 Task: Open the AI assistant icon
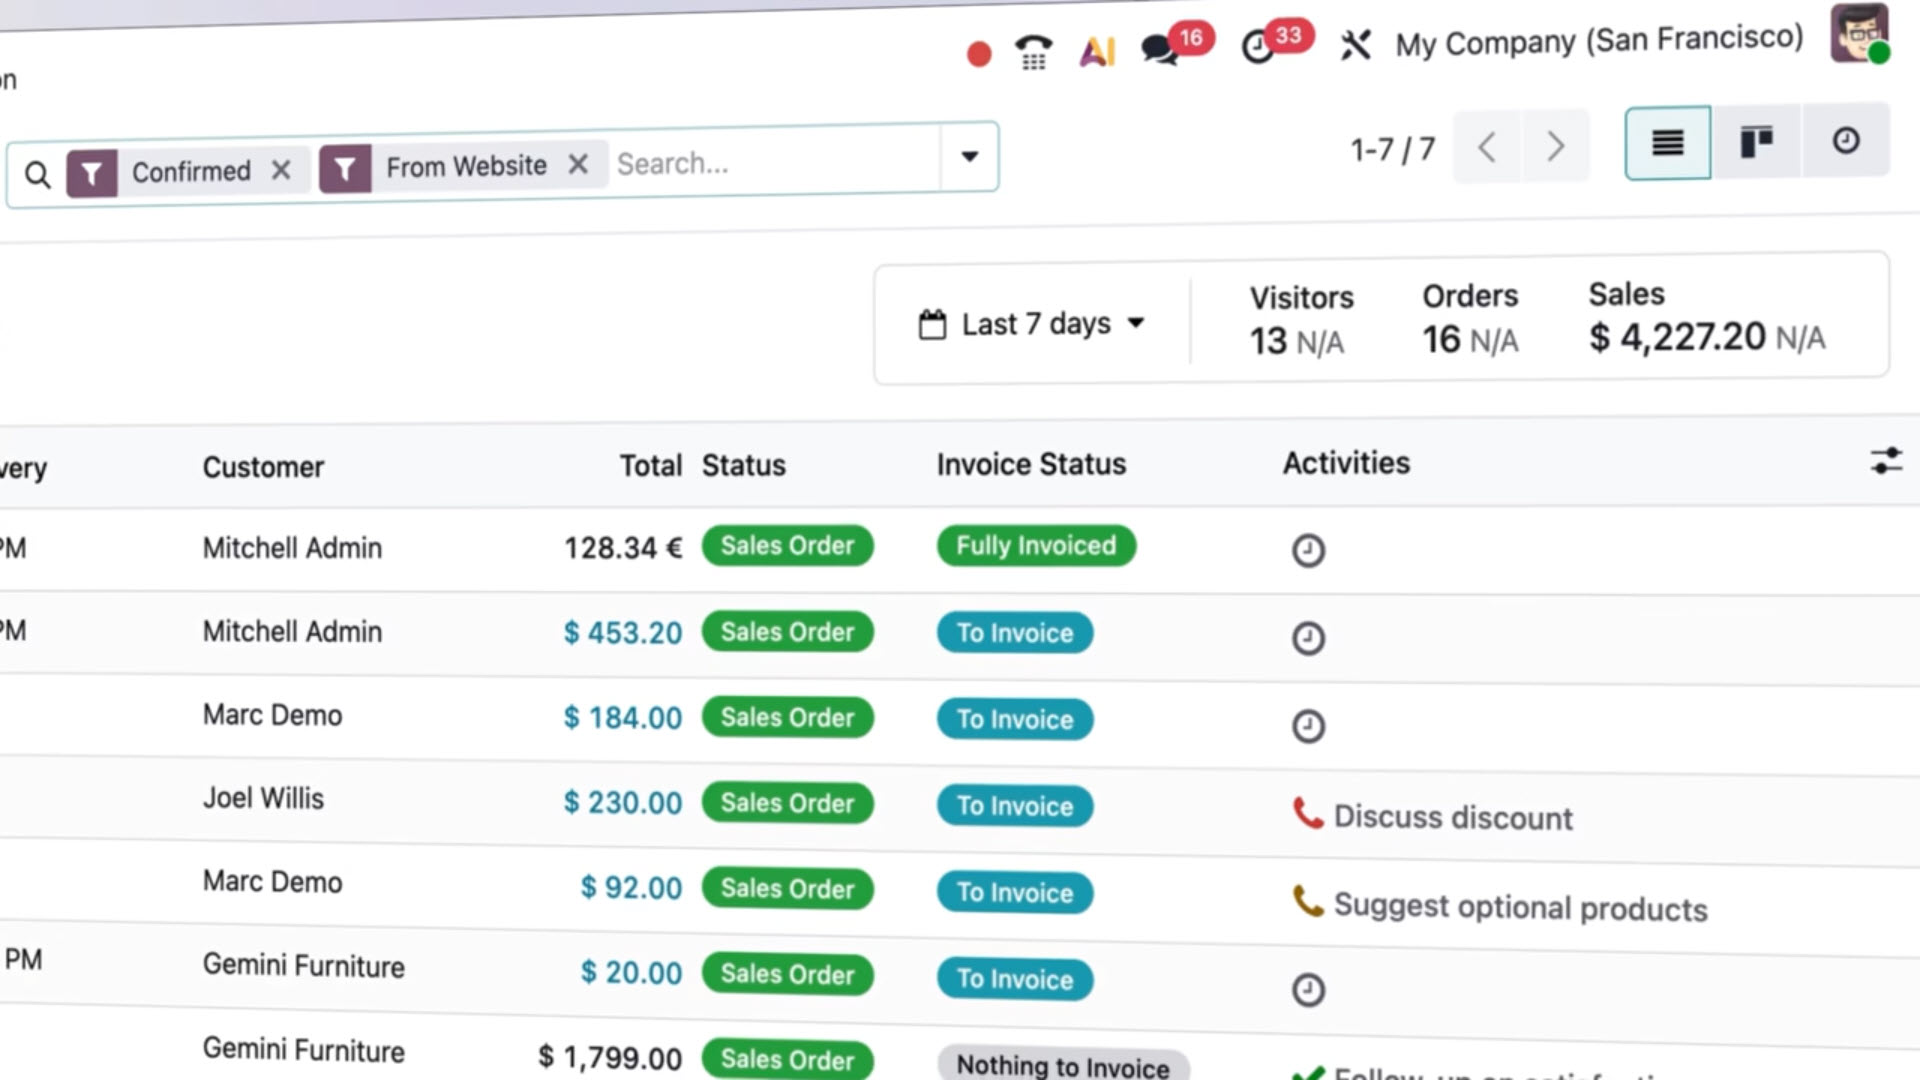1097,51
